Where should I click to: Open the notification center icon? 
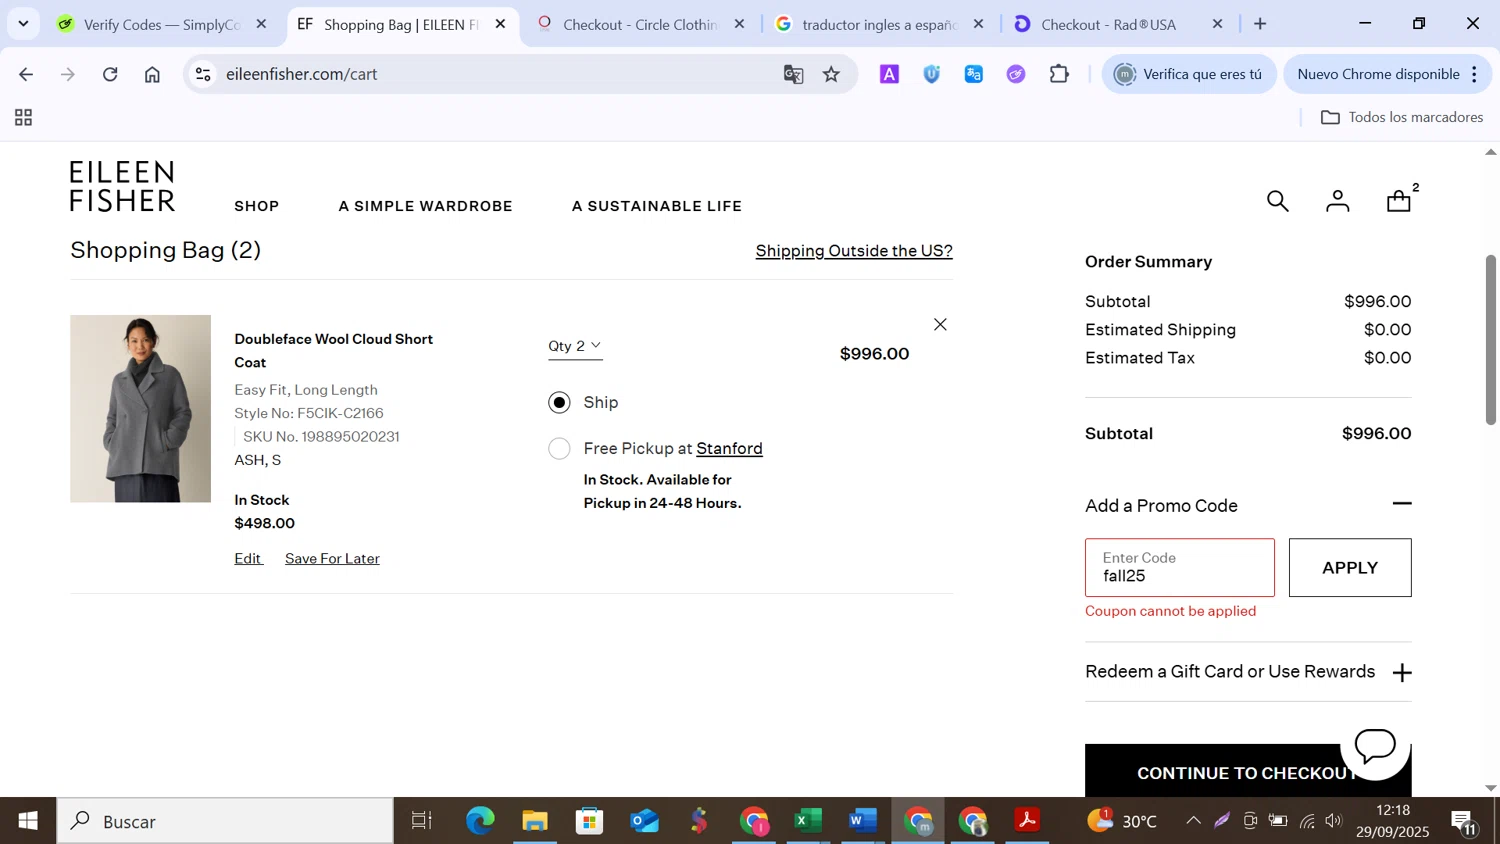tap(1465, 822)
